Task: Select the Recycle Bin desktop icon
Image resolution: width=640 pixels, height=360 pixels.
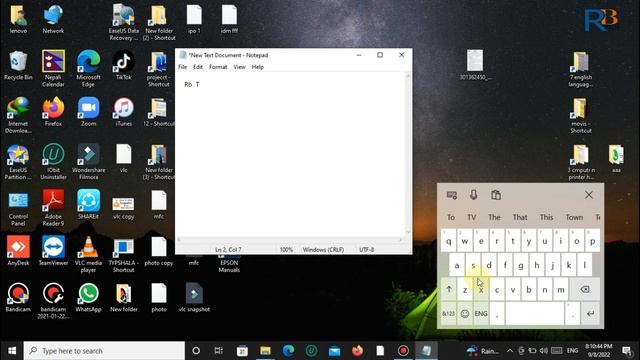Action: coord(18,65)
